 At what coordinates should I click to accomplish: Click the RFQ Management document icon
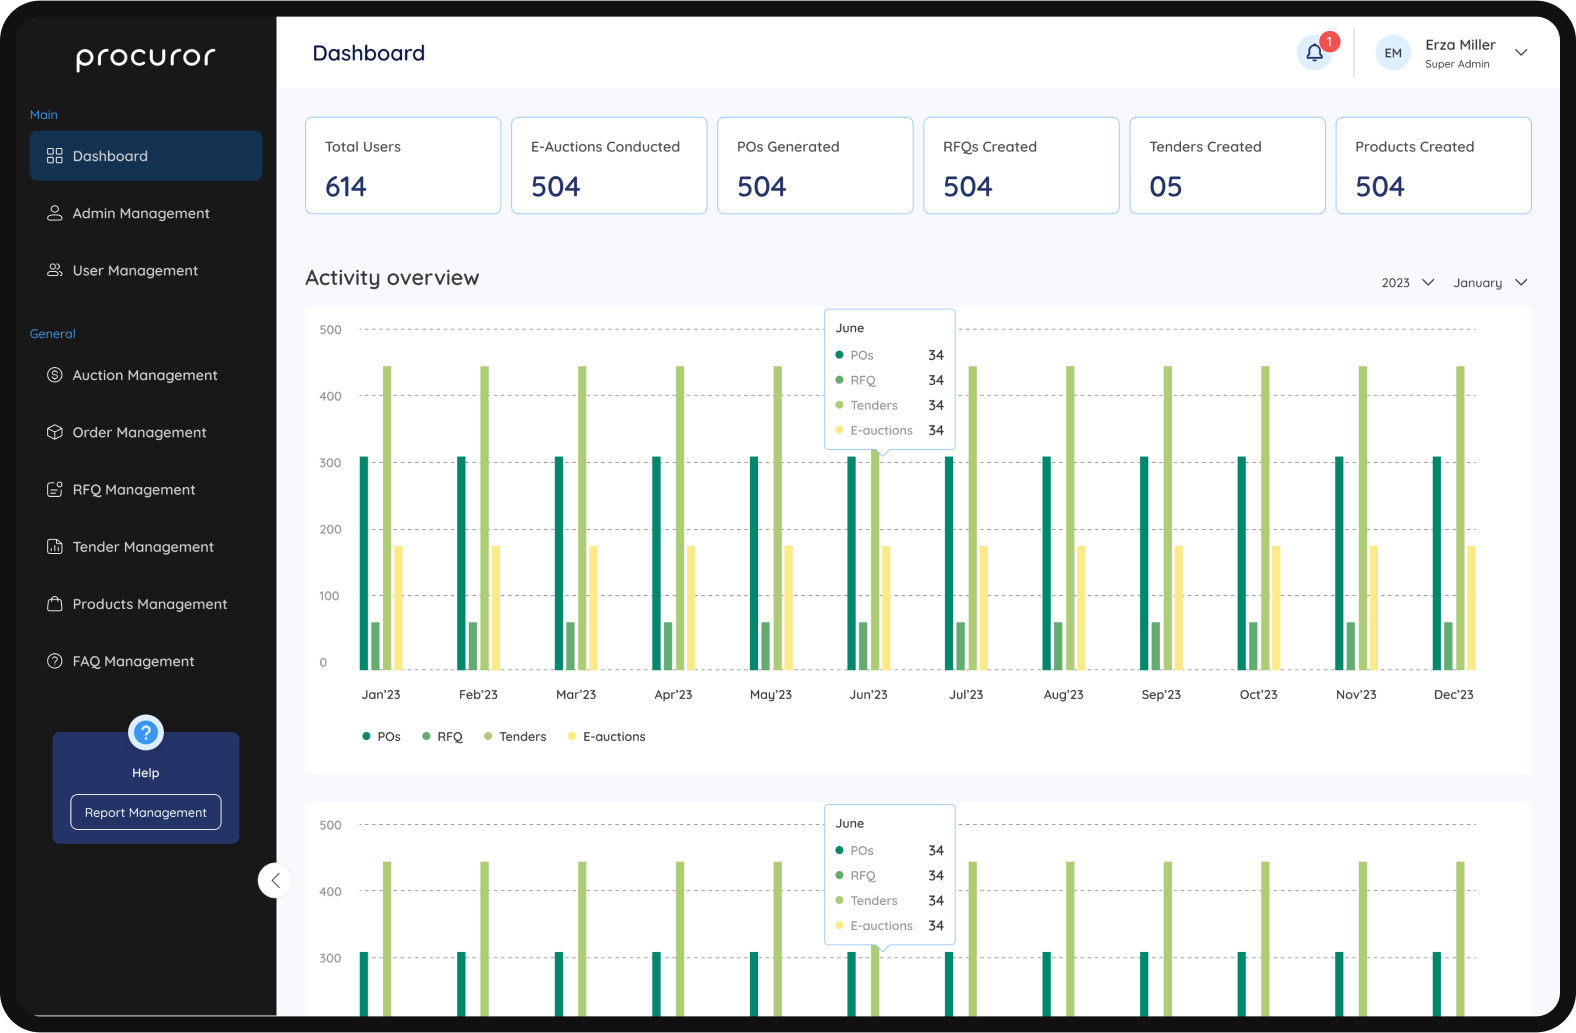[55, 489]
